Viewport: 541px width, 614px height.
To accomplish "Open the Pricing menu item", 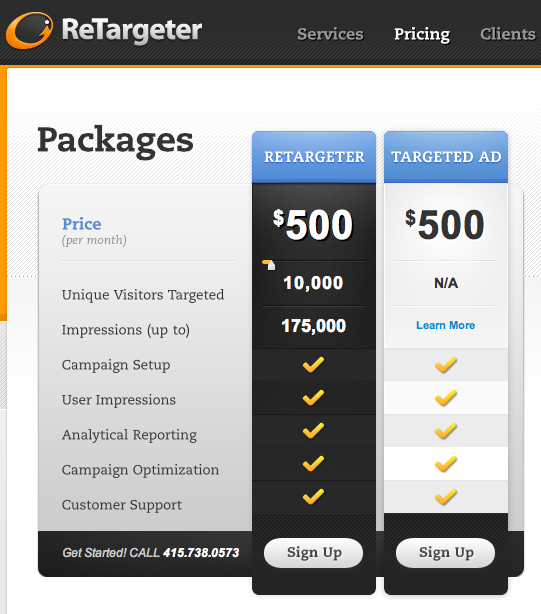I will (422, 34).
